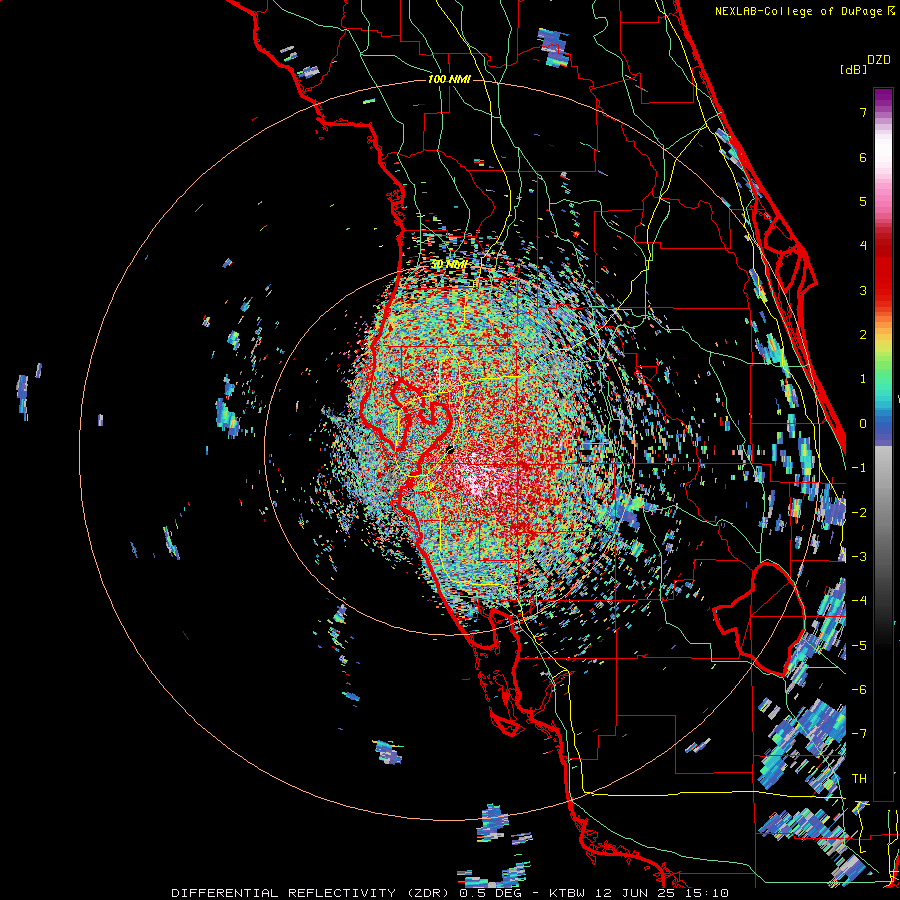The image size is (900, 900).
Task: Click the legend value -6
Action: [859, 689]
